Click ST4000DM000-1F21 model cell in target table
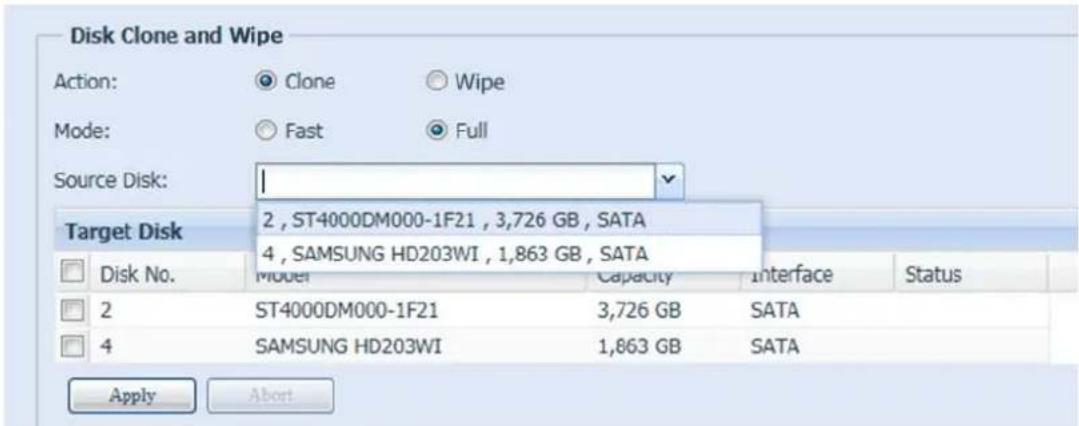This screenshot has height=426, width=1079. pyautogui.click(x=347, y=312)
